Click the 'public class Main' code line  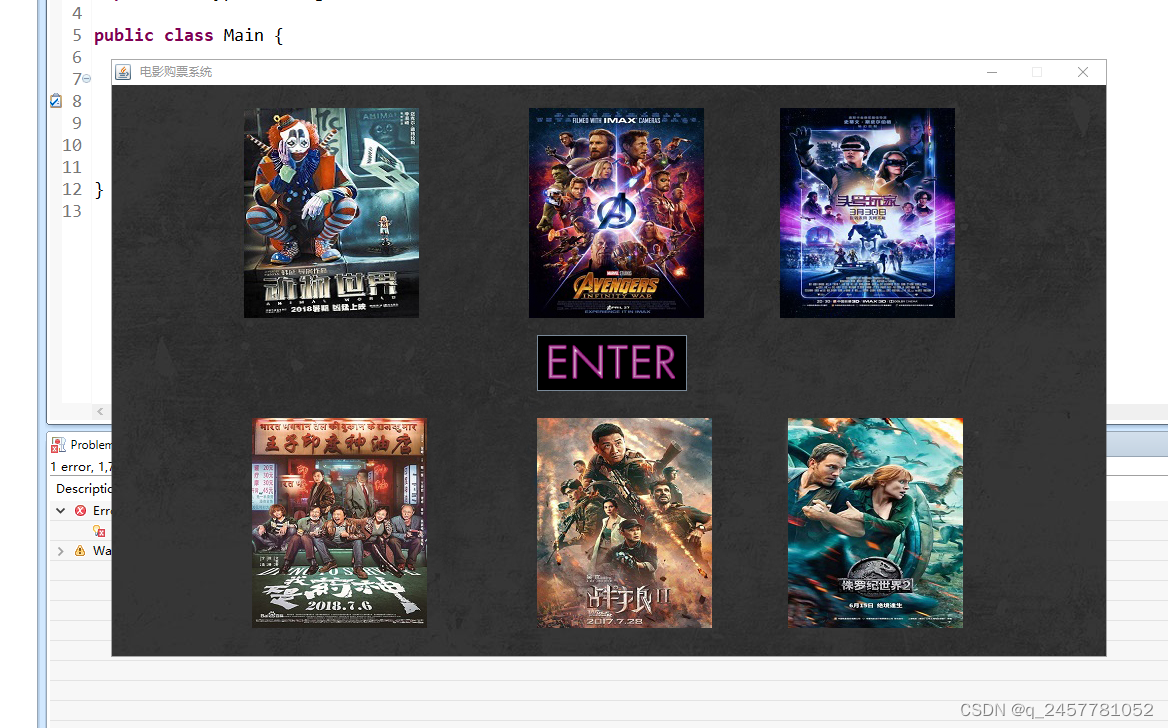(x=188, y=35)
